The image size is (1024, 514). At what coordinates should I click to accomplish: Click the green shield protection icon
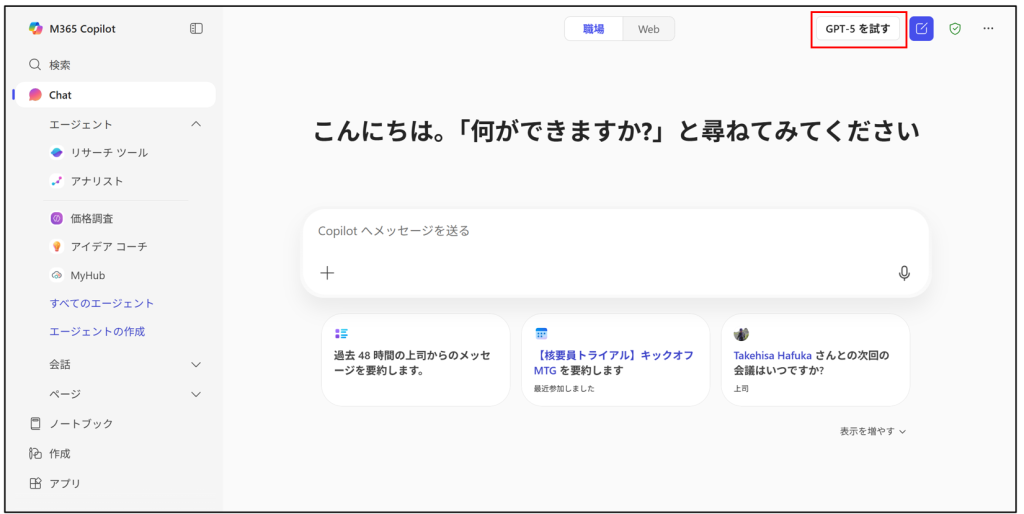(x=955, y=29)
